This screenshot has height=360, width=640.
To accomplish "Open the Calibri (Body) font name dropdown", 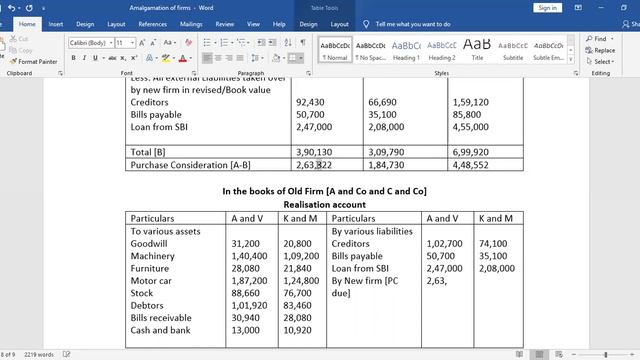I will coord(111,42).
